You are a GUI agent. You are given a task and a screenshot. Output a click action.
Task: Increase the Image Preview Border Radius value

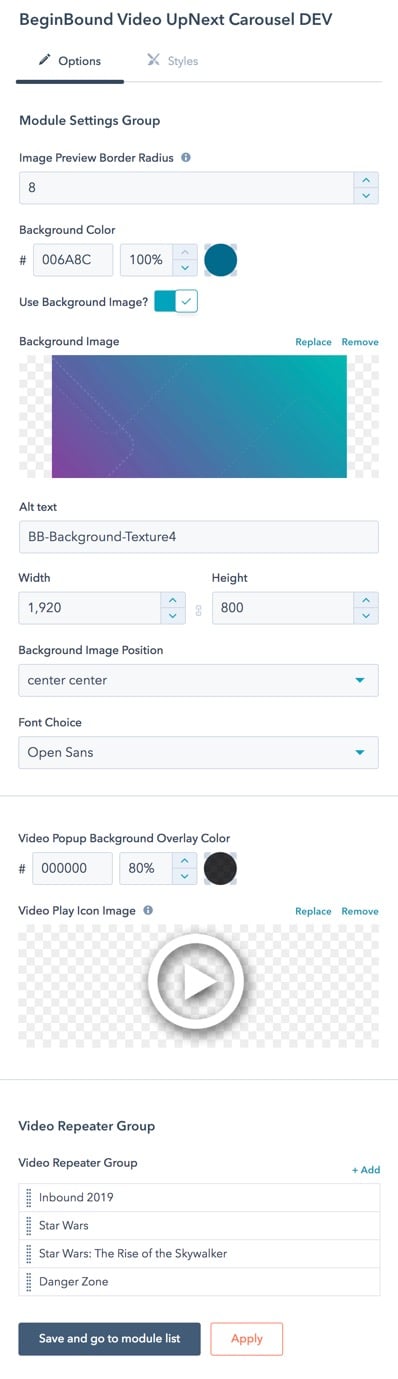click(367, 180)
